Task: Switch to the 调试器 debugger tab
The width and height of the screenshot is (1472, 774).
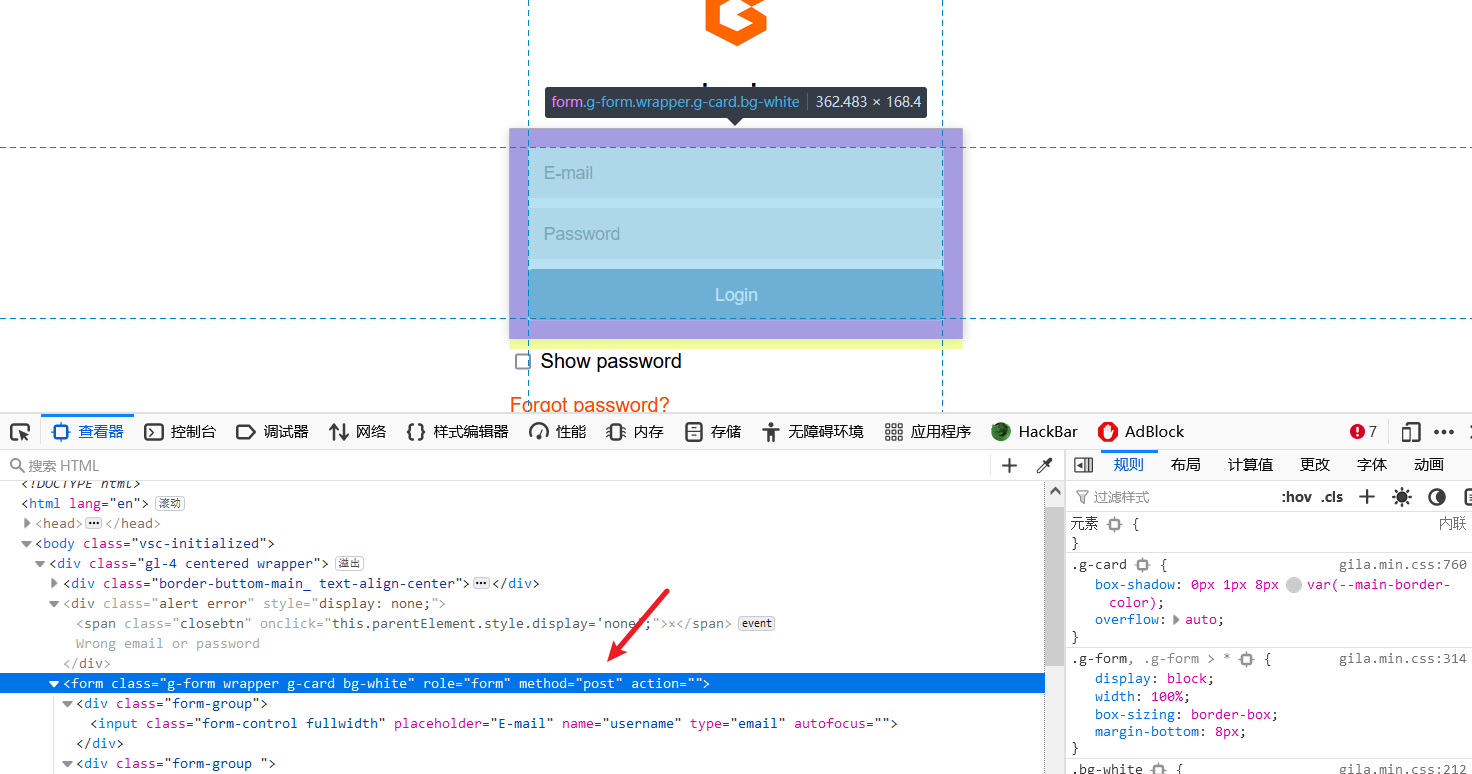Action: point(272,432)
